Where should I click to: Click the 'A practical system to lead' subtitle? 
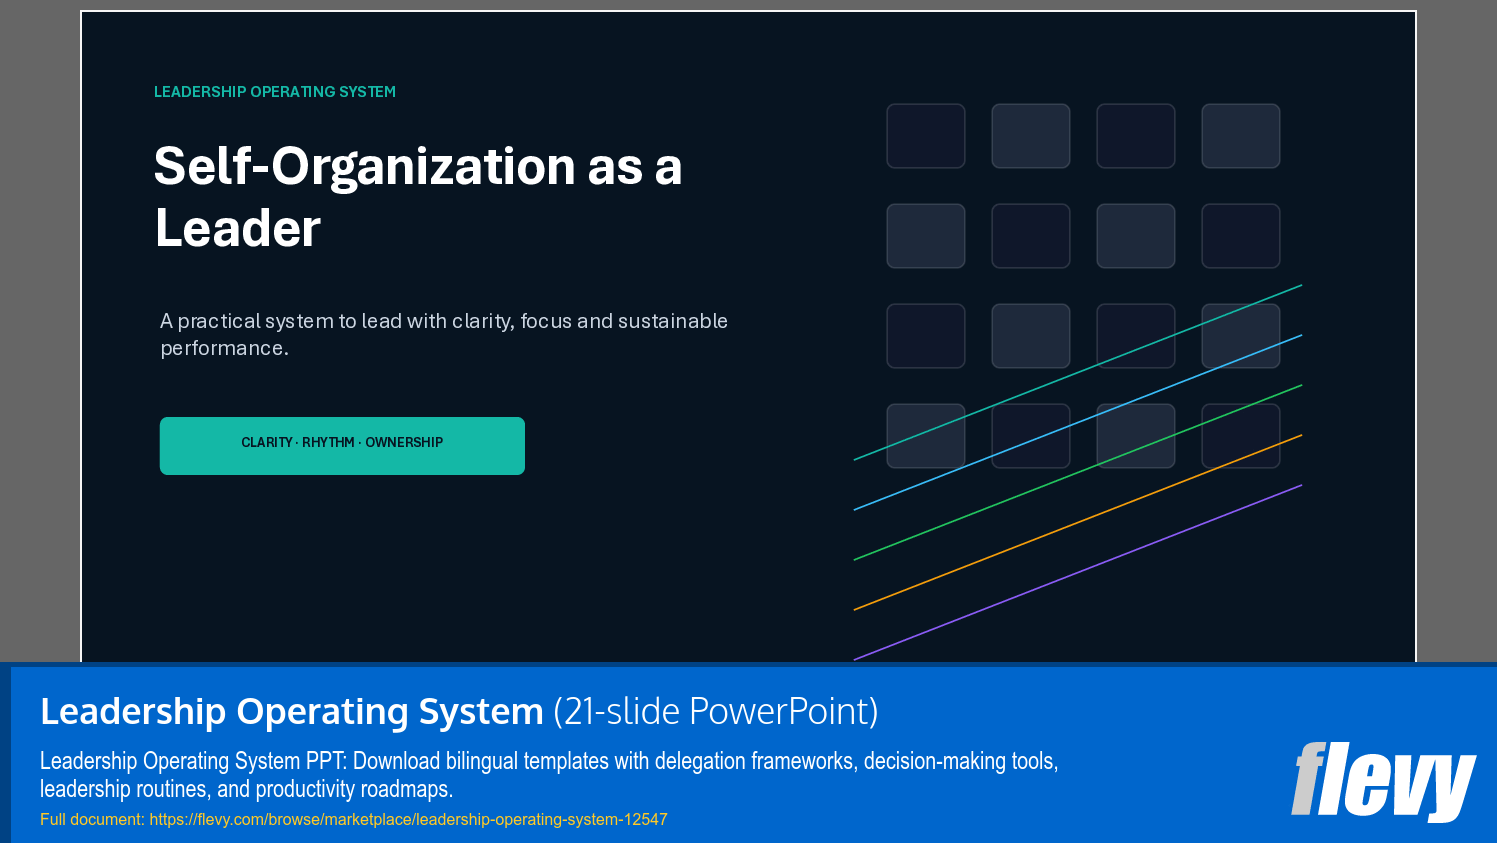pyautogui.click(x=444, y=334)
